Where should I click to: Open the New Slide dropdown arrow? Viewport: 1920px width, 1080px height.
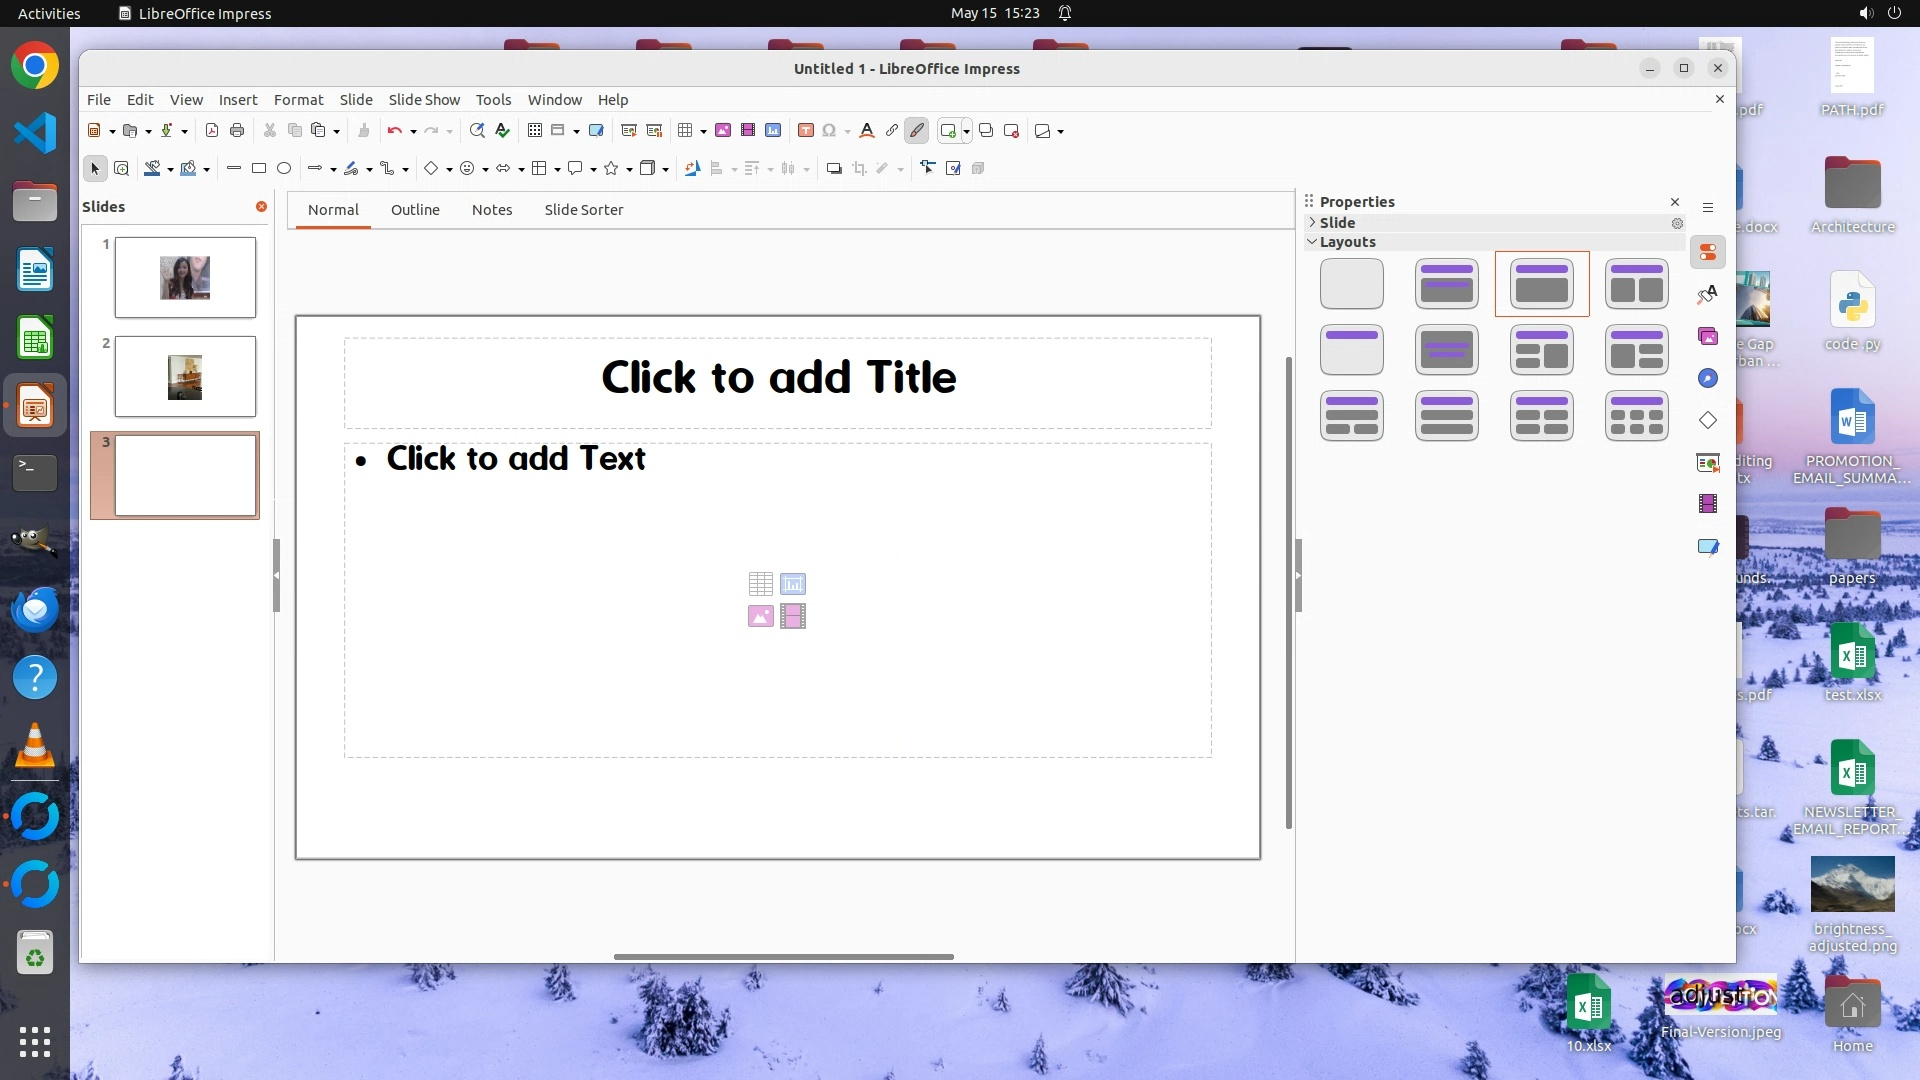pyautogui.click(x=966, y=132)
